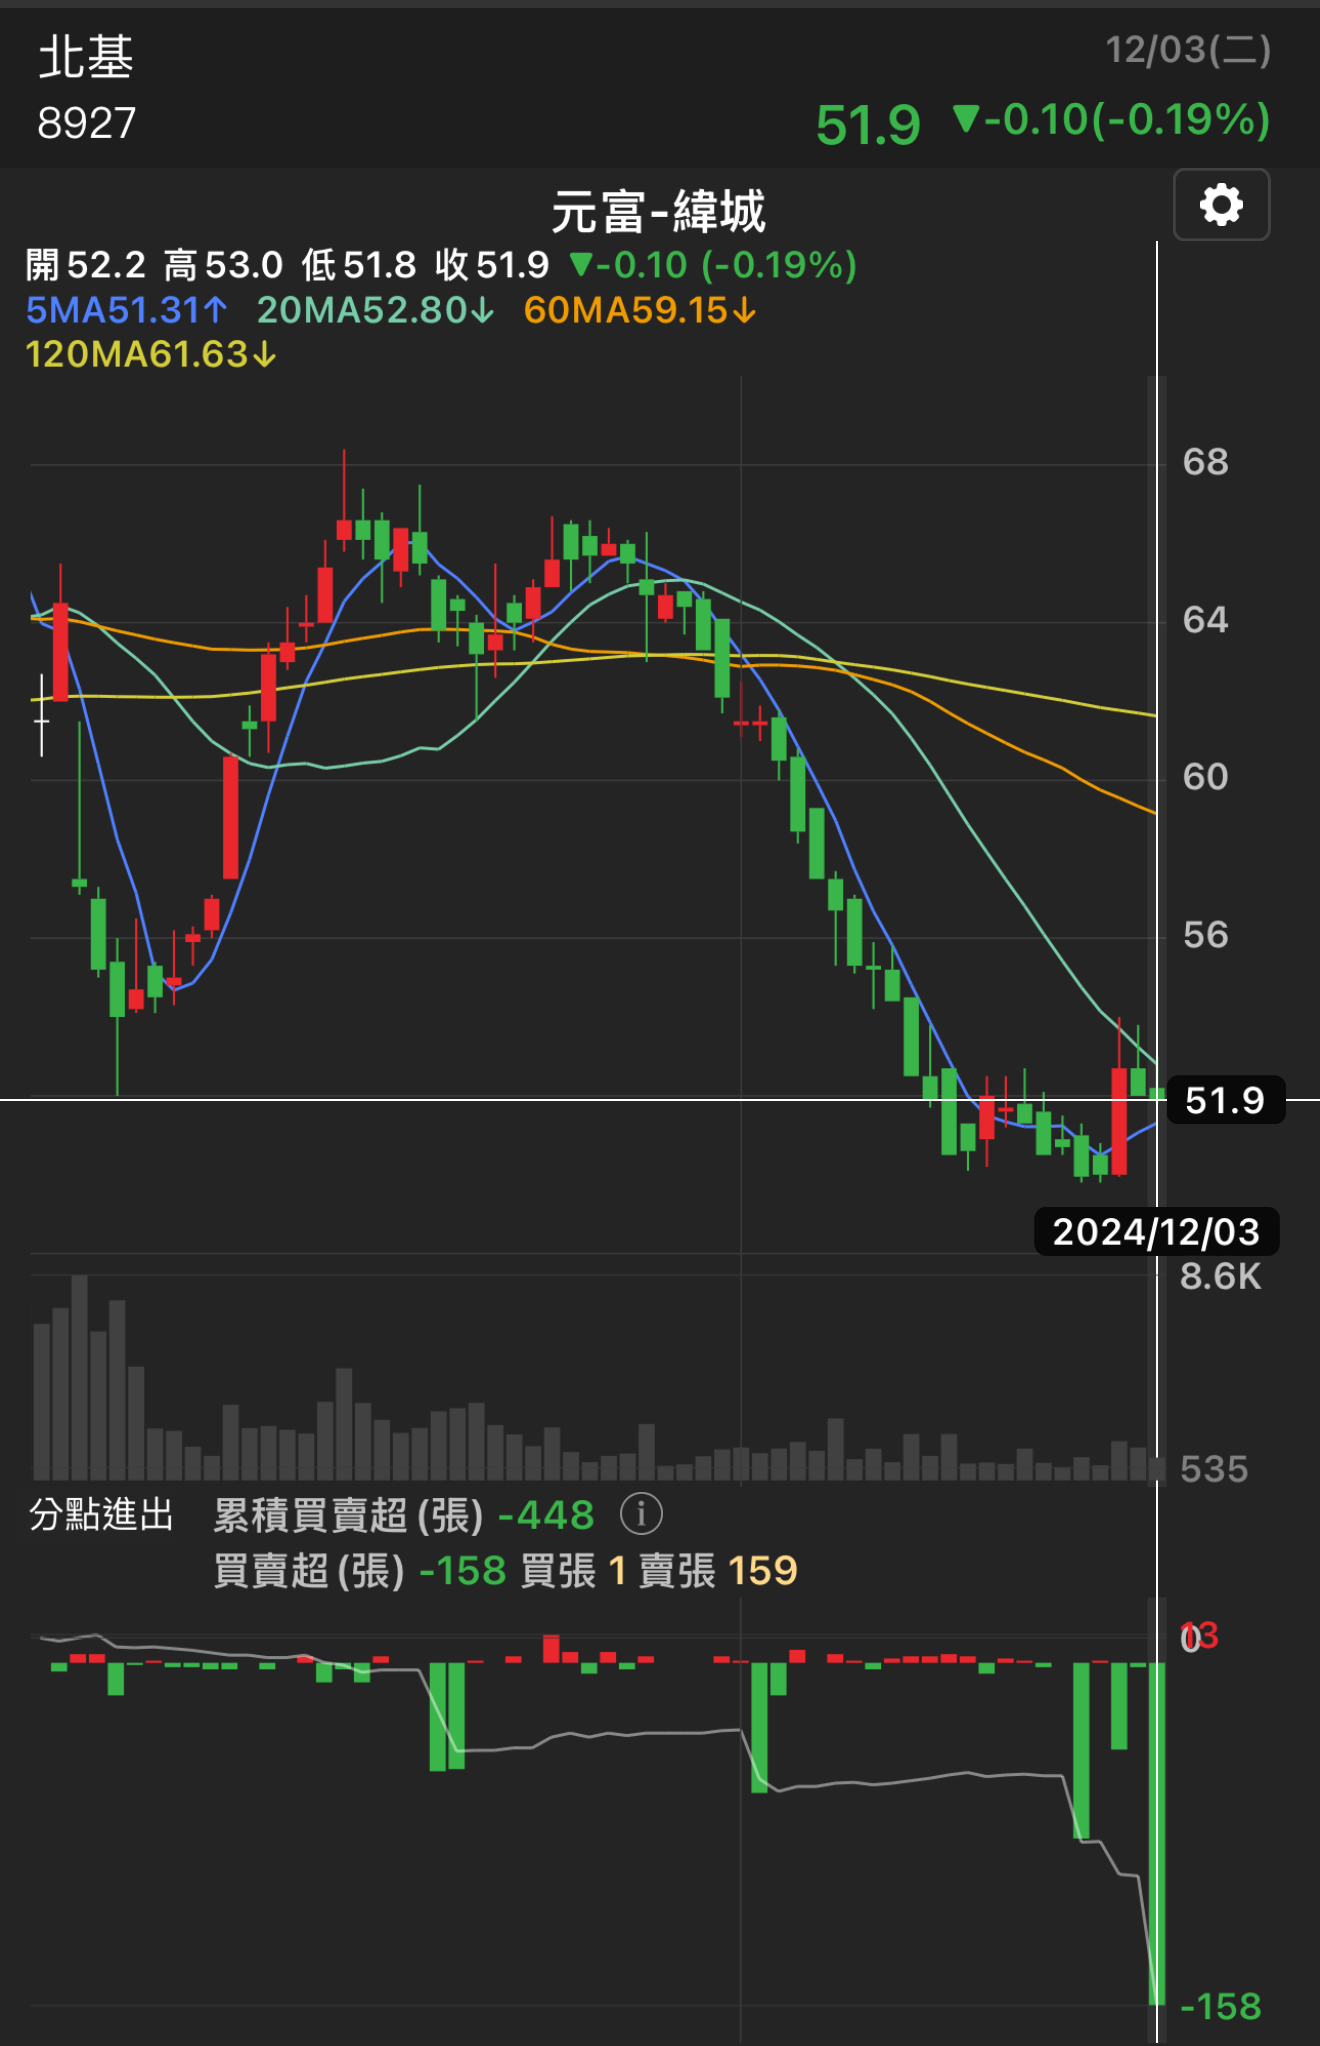This screenshot has height=2046, width=1320.
Task: Tap the 120MA61.63 moving average label
Action: [151, 354]
